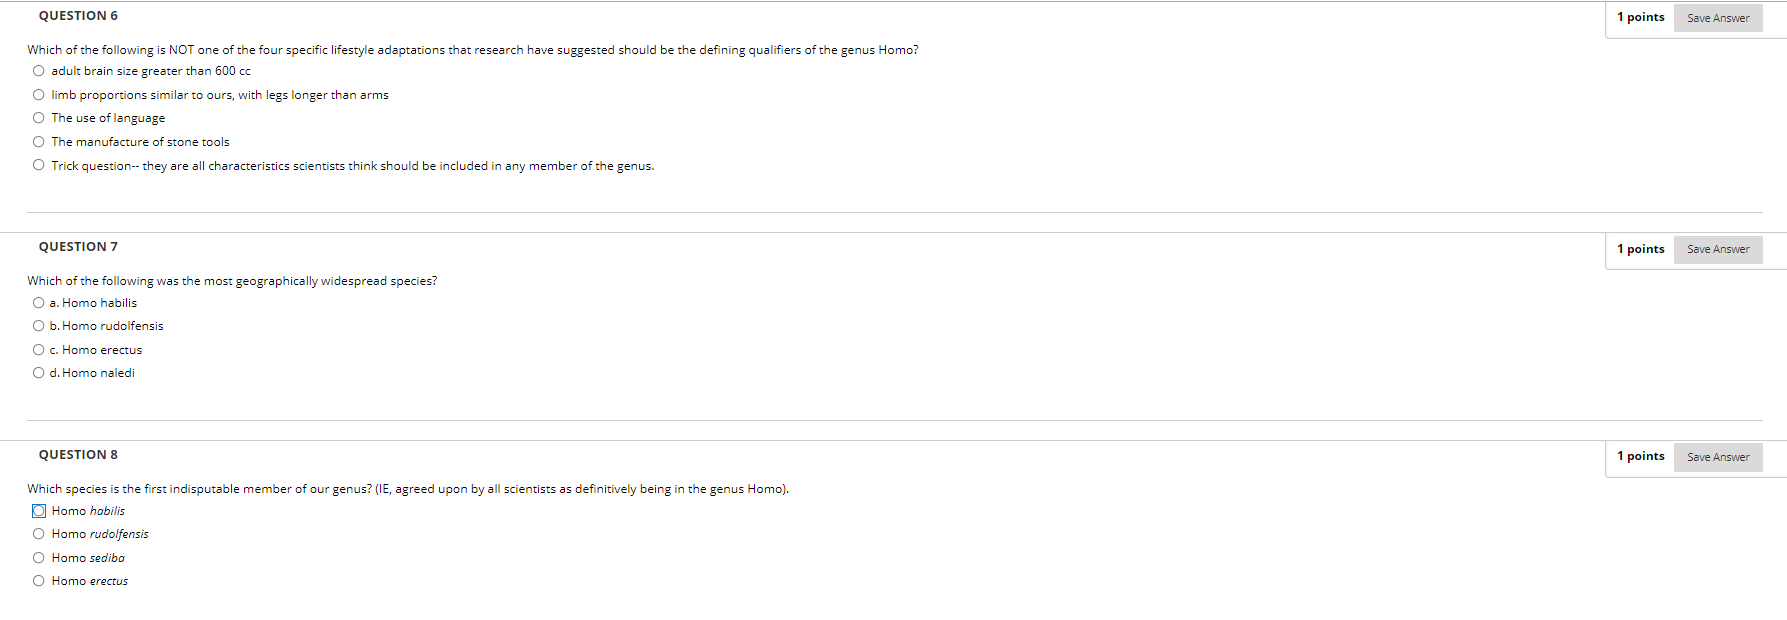Choose the limb proportions answer option

pos(38,95)
